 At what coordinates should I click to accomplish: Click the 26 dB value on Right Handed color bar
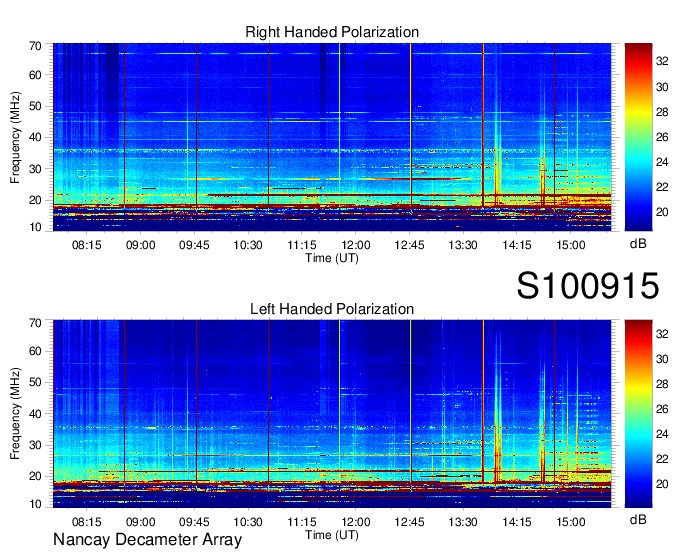662,137
